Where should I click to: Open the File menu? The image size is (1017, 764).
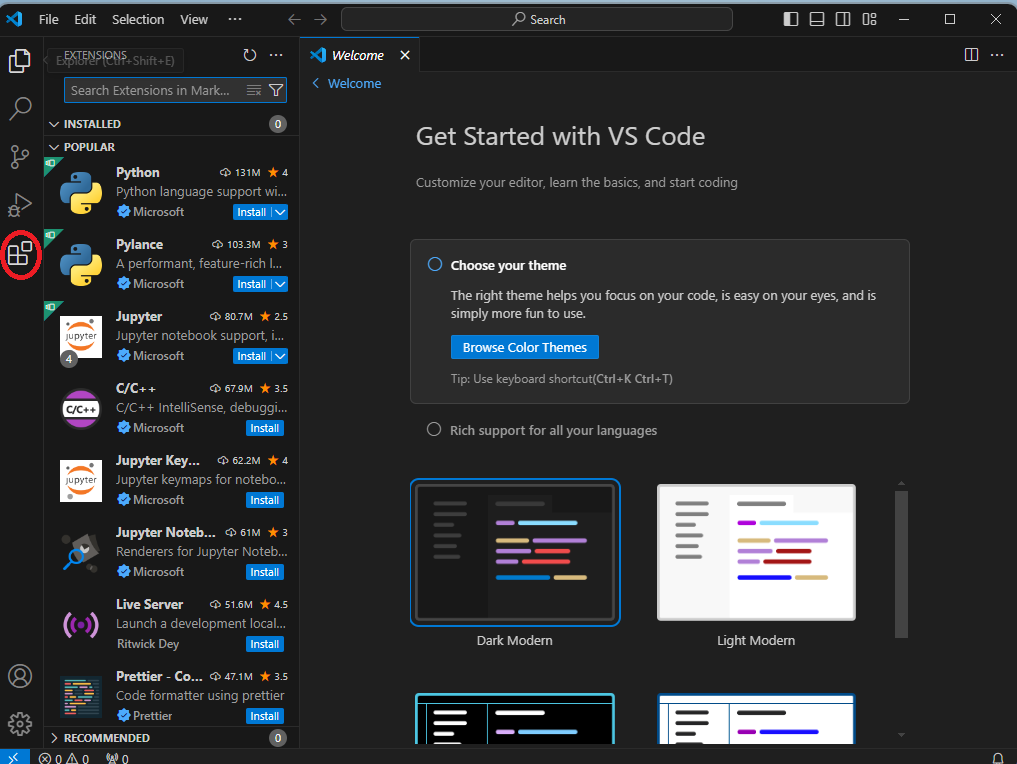coord(48,19)
